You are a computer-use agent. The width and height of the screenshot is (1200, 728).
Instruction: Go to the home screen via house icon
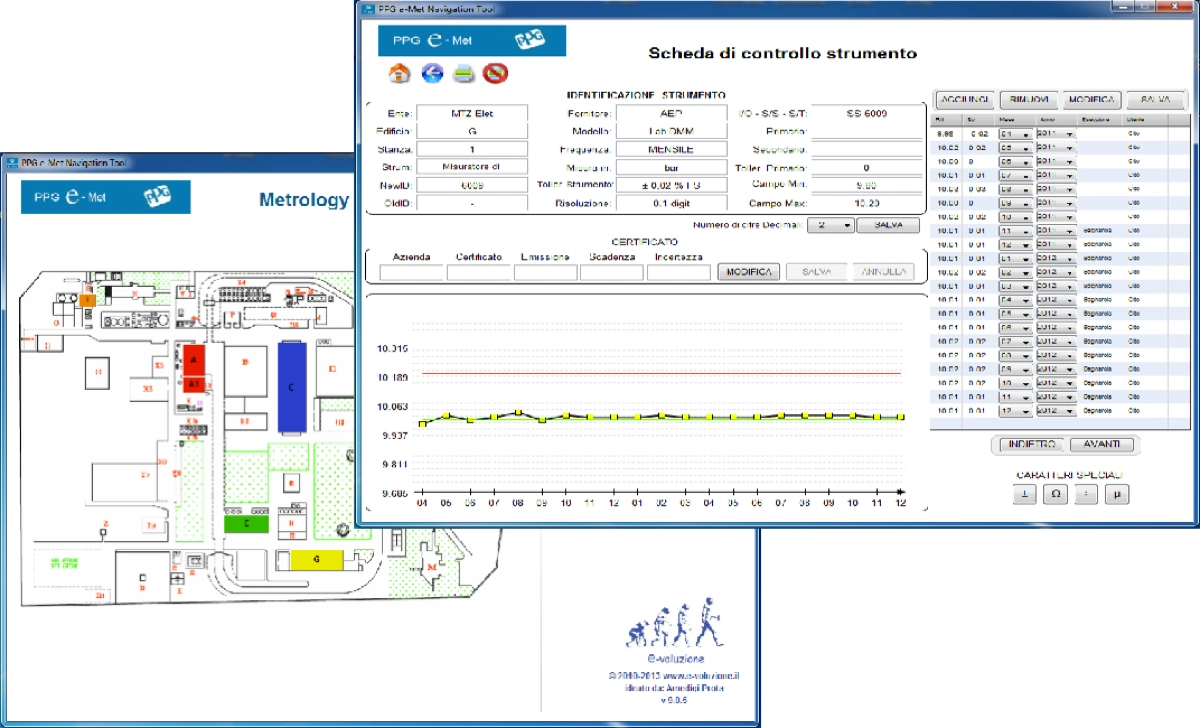[x=400, y=73]
